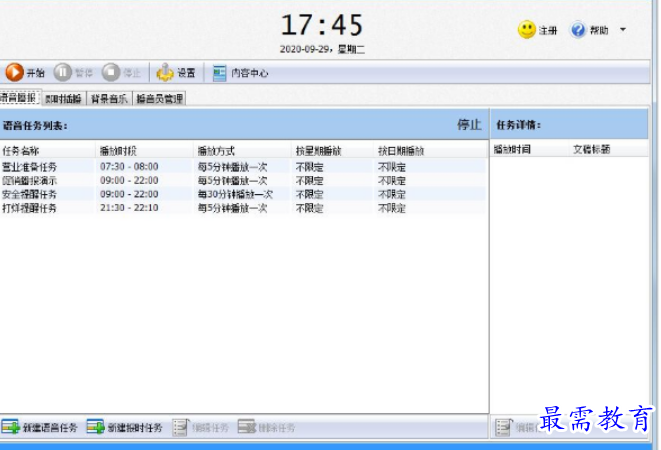
Task: Click 新建语音任务 at the bottom
Action: [x=40, y=427]
